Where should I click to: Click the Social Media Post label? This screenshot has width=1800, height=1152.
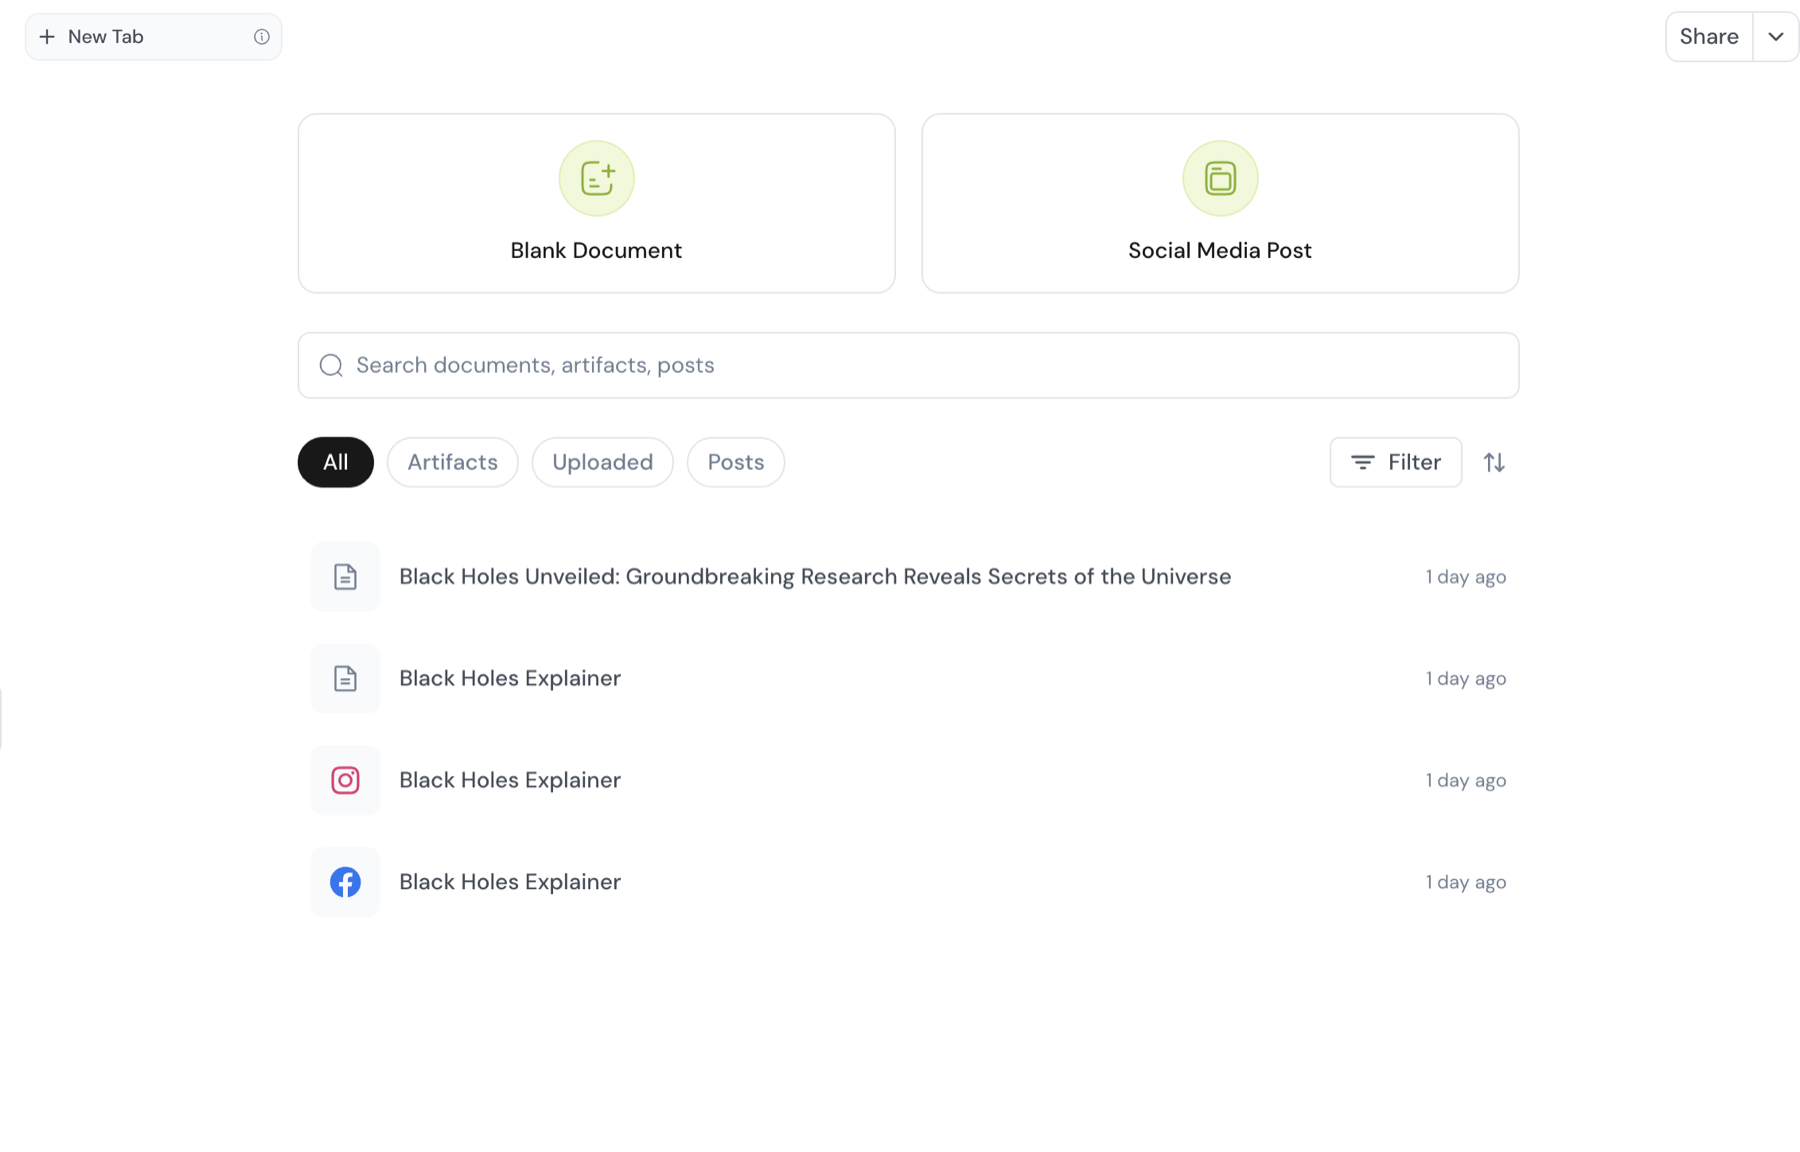click(x=1220, y=251)
